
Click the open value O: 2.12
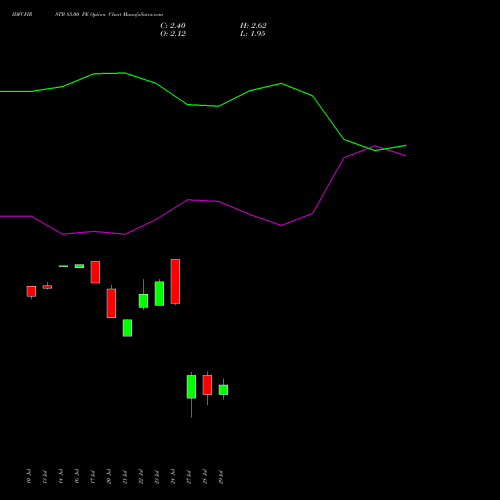tap(173, 34)
